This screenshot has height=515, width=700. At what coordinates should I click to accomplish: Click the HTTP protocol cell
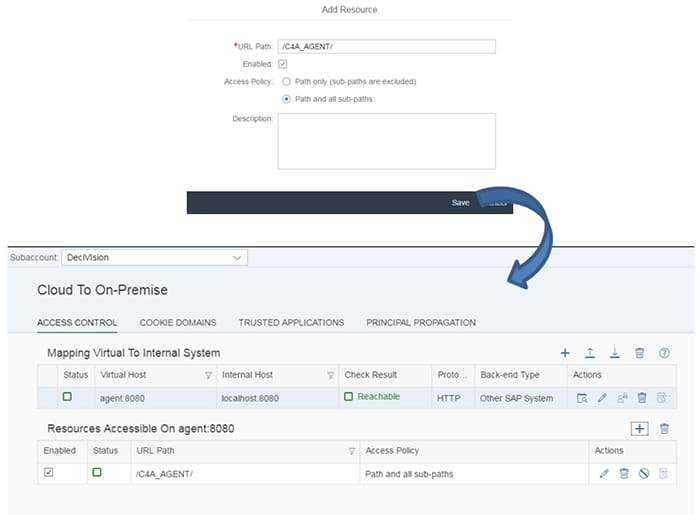tap(453, 398)
